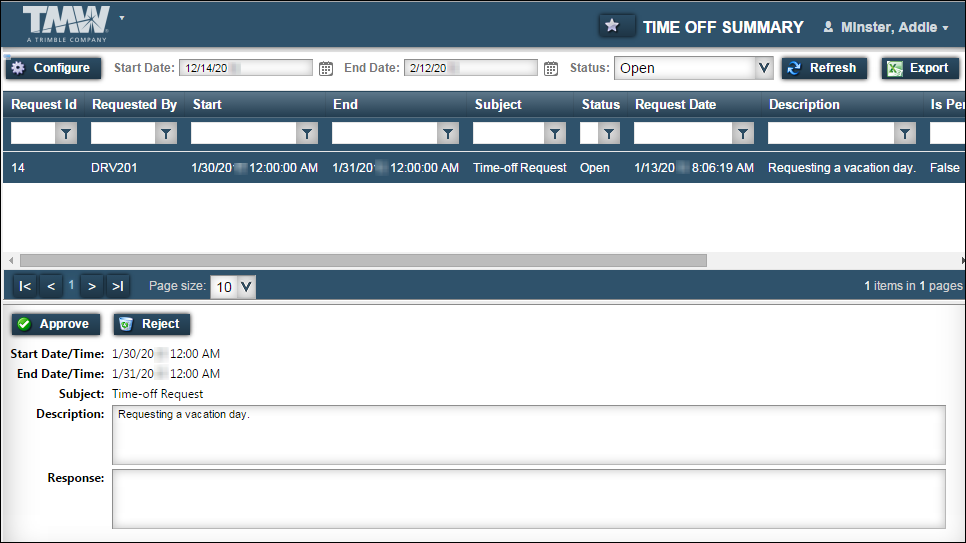Click the scroll left arrow of the grid

tap(10, 261)
